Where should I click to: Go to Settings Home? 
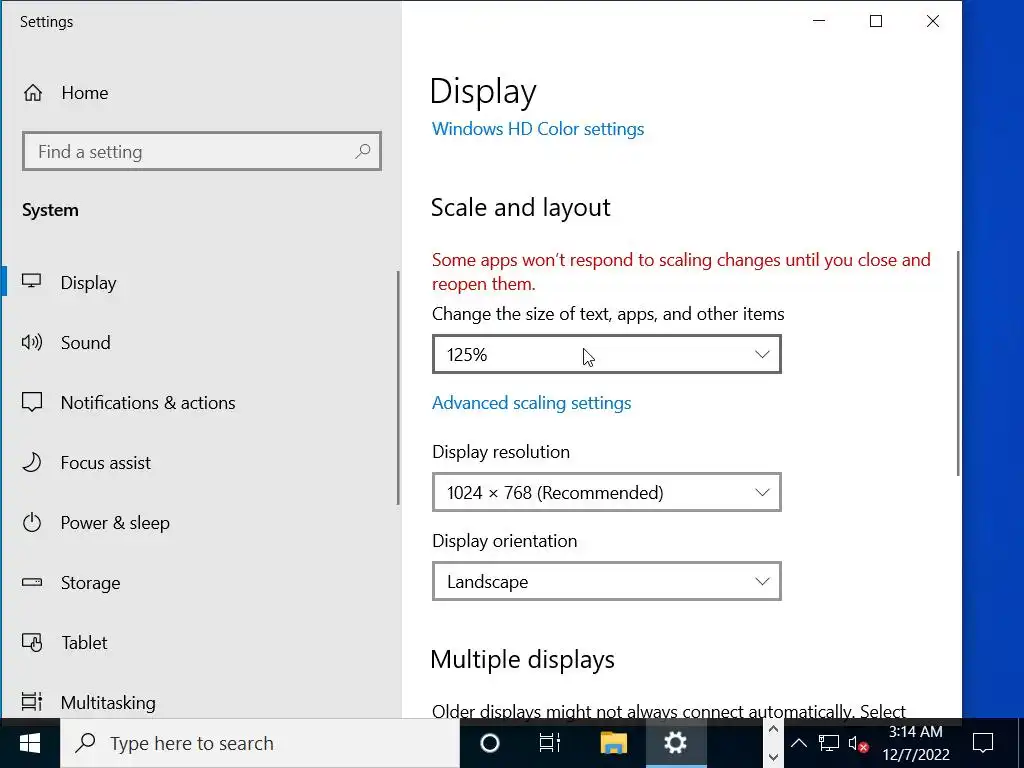click(199, 93)
